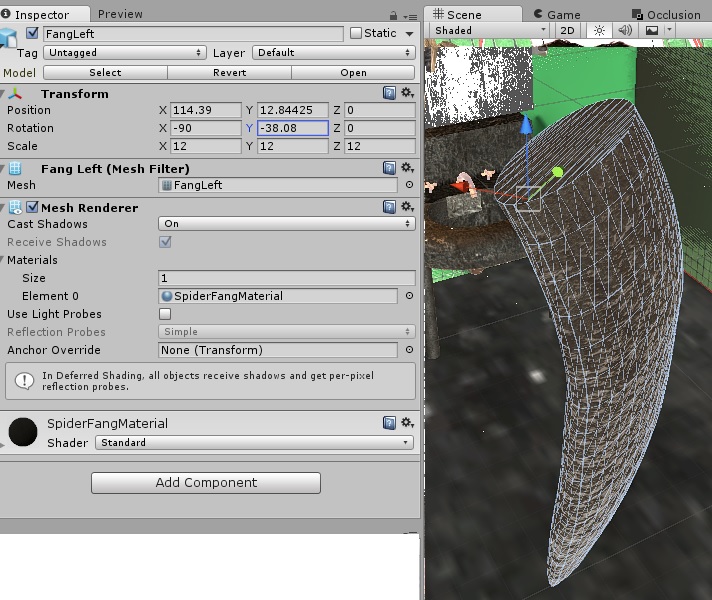The width and height of the screenshot is (712, 600).
Task: Click object picker circle next to FangLeft mesh
Action: [x=409, y=185]
